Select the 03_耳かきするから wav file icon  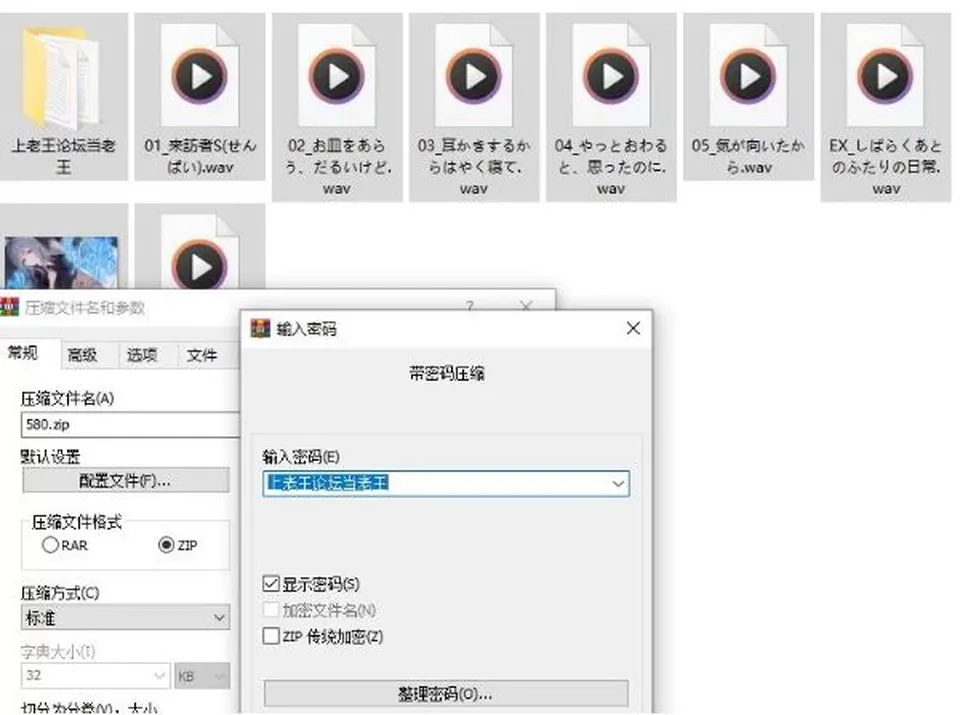click(x=474, y=75)
